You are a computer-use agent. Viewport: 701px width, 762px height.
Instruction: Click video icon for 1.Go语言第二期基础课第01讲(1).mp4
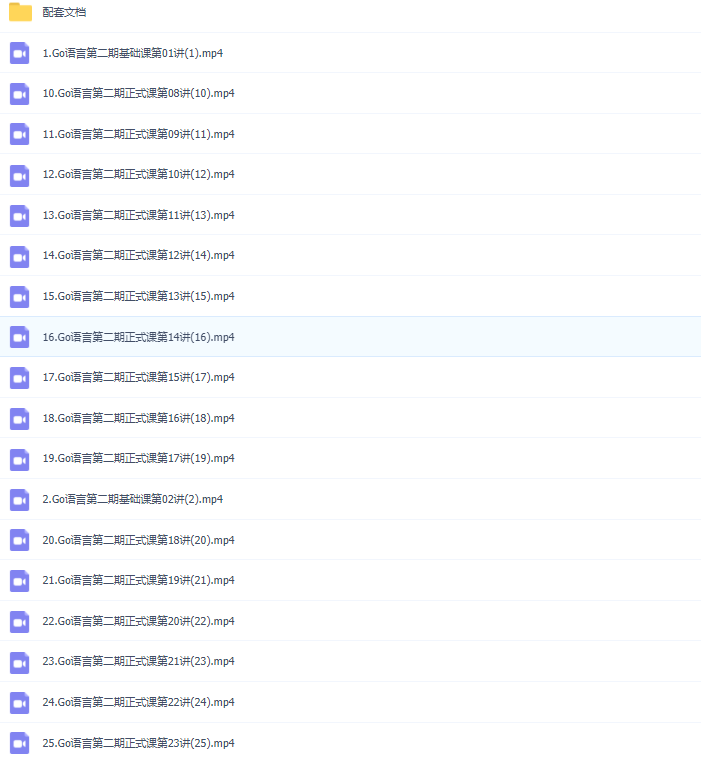tap(19, 53)
